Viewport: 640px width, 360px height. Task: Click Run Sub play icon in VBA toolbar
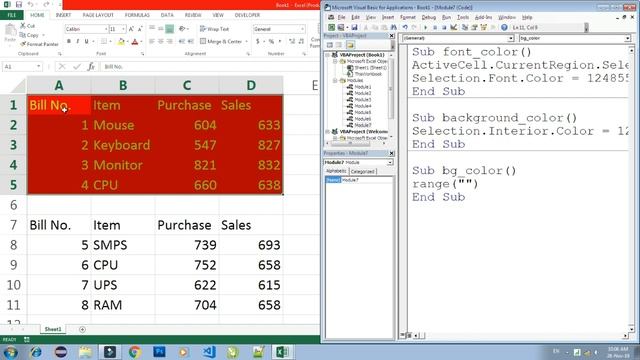425,27
